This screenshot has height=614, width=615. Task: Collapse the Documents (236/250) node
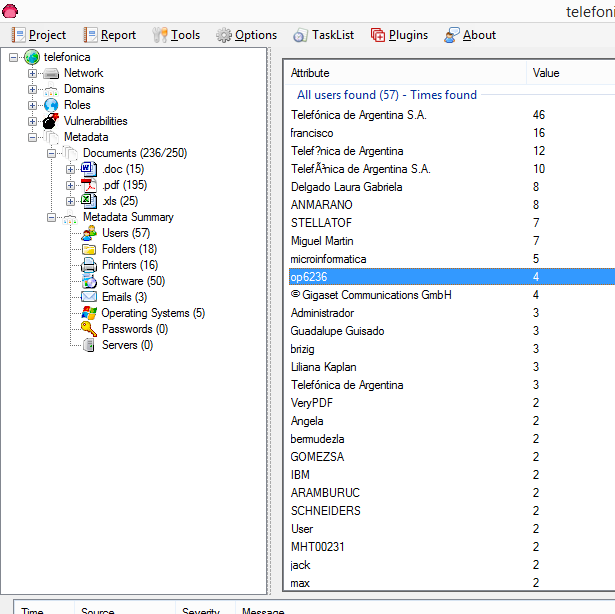click(51, 153)
